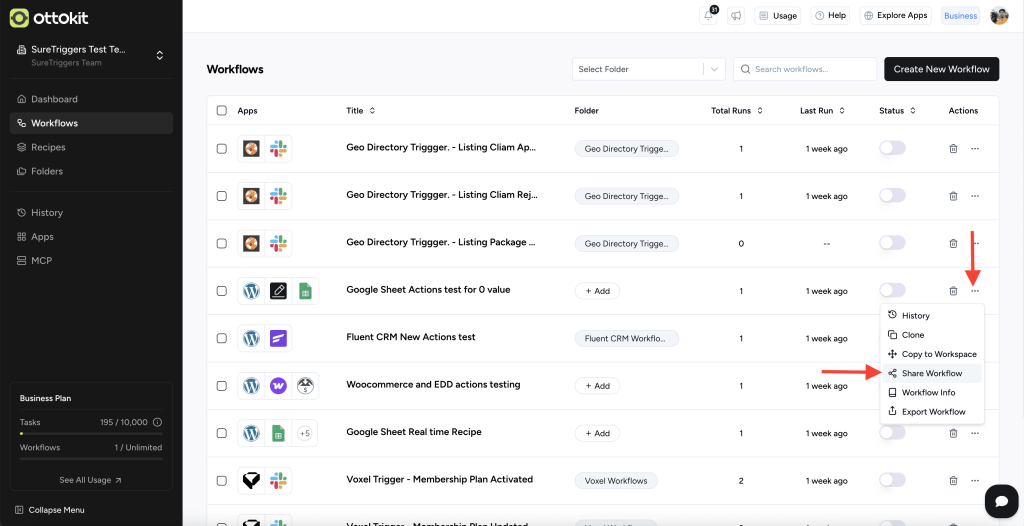The width and height of the screenshot is (1024, 526).
Task: Open the See All Usage link
Action: pyautogui.click(x=90, y=480)
